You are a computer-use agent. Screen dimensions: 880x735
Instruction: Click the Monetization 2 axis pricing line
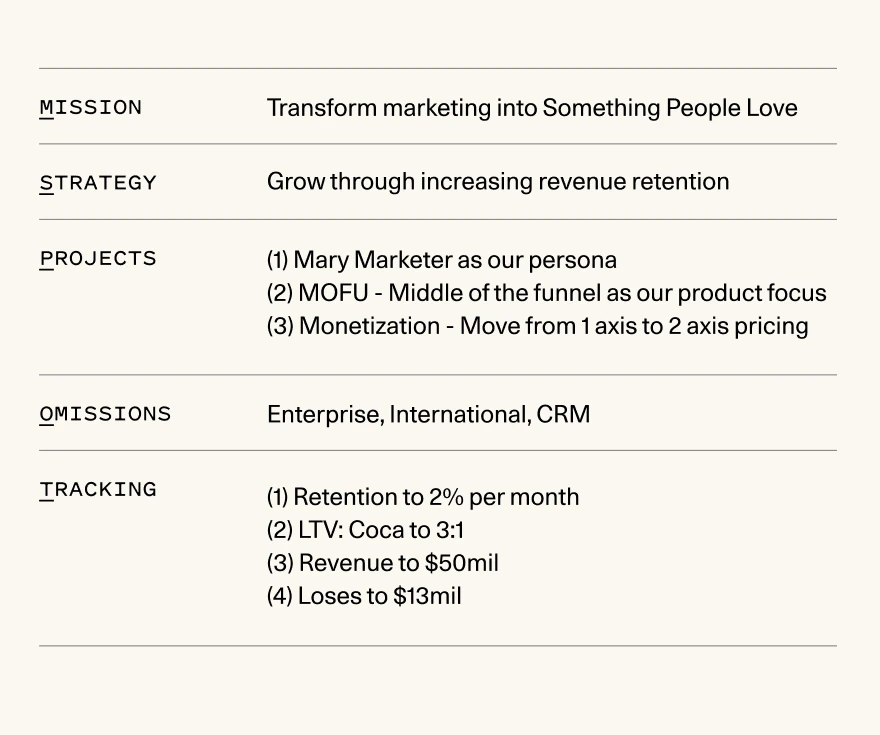point(538,326)
